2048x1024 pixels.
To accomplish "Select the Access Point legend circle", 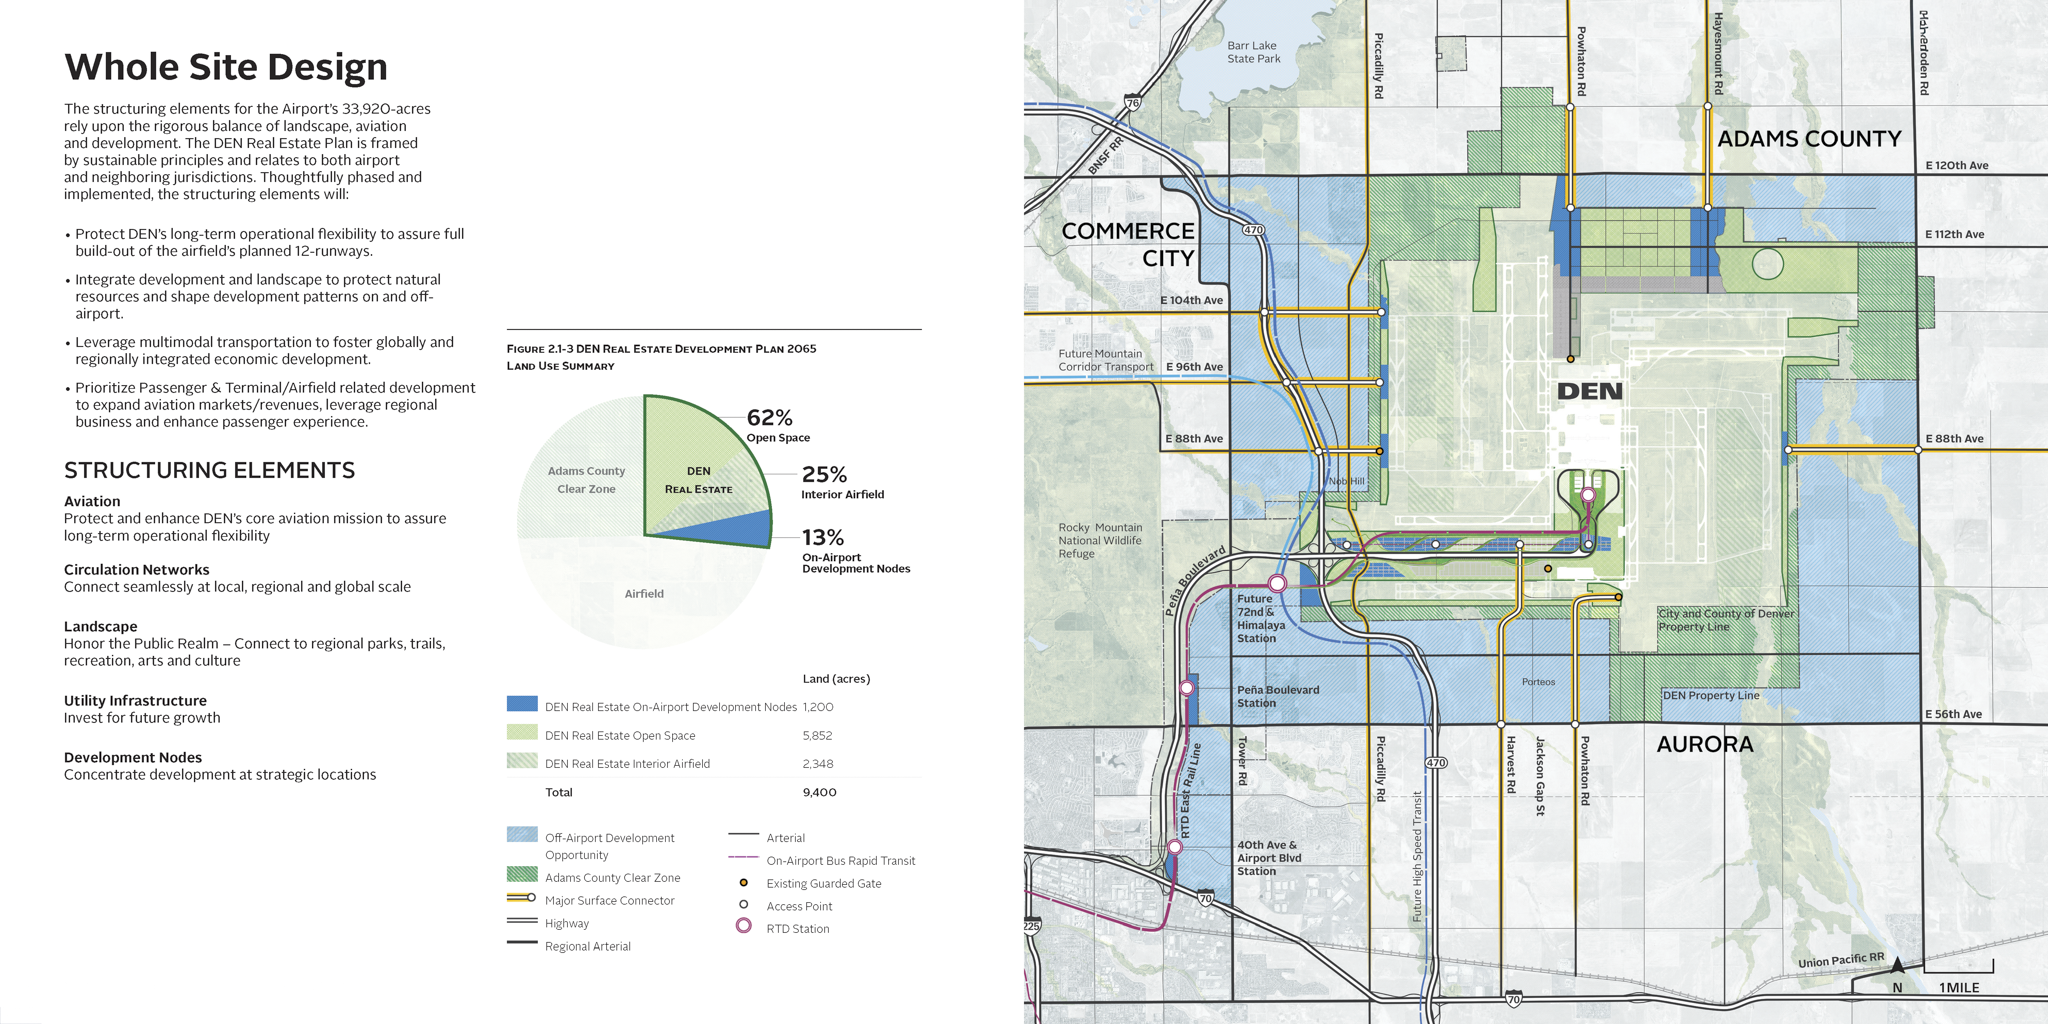I will click(742, 906).
